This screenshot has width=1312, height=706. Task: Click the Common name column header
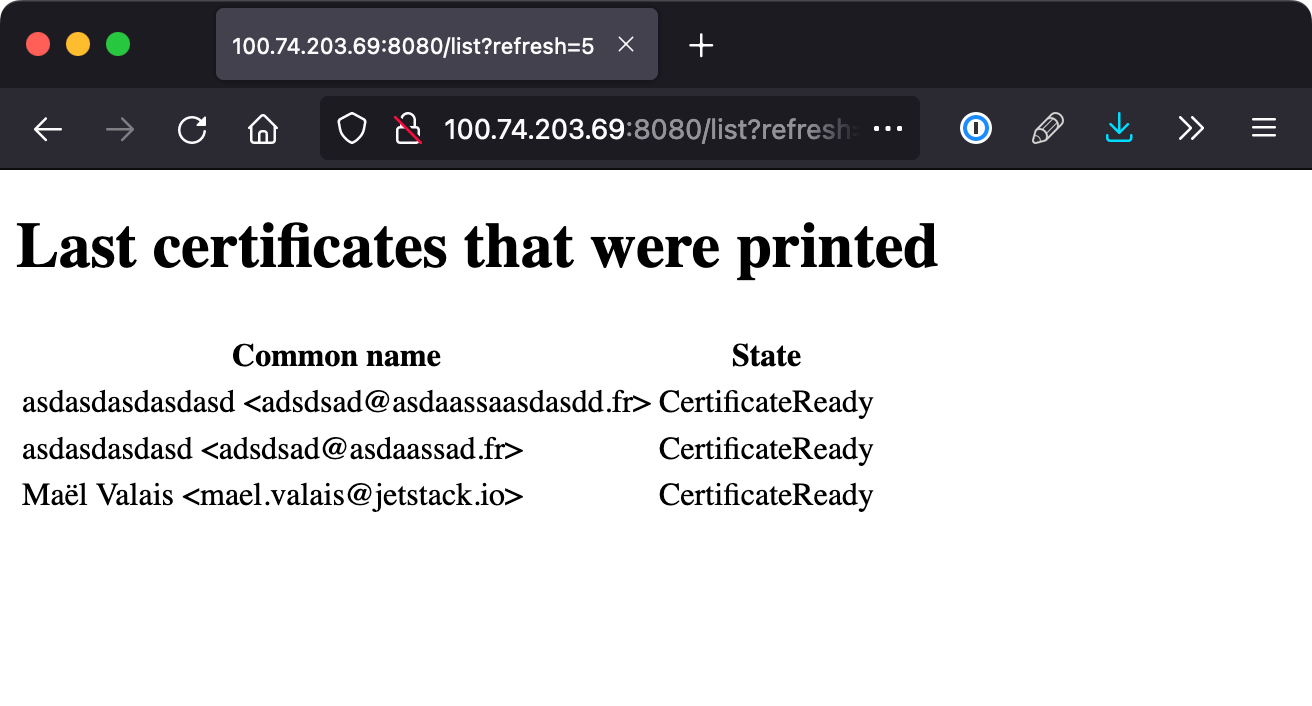point(336,356)
